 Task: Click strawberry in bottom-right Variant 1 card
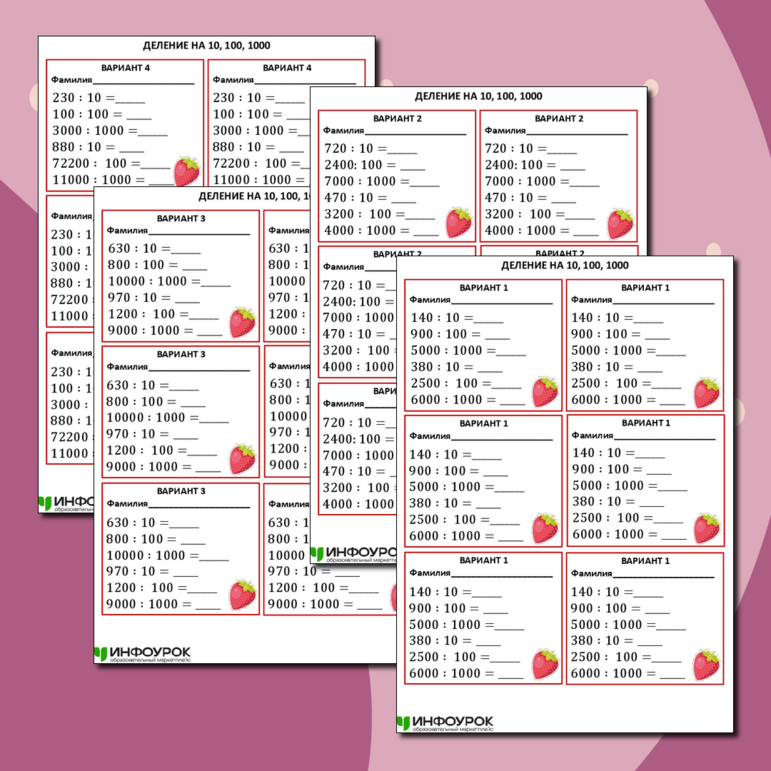point(706,665)
